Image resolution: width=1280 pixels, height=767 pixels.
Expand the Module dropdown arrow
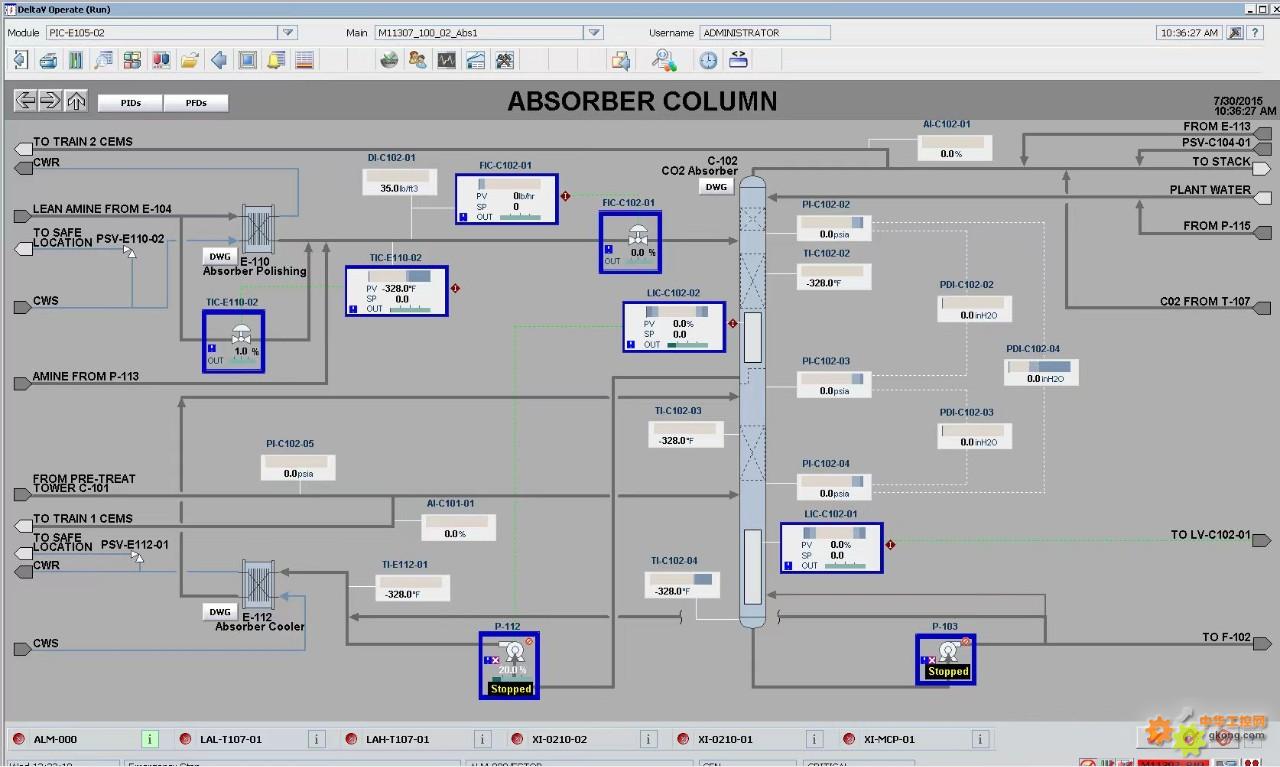(288, 32)
